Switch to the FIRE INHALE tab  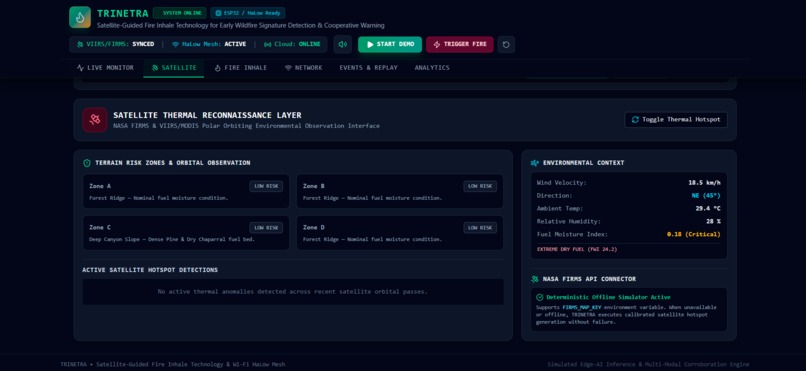[x=241, y=68]
